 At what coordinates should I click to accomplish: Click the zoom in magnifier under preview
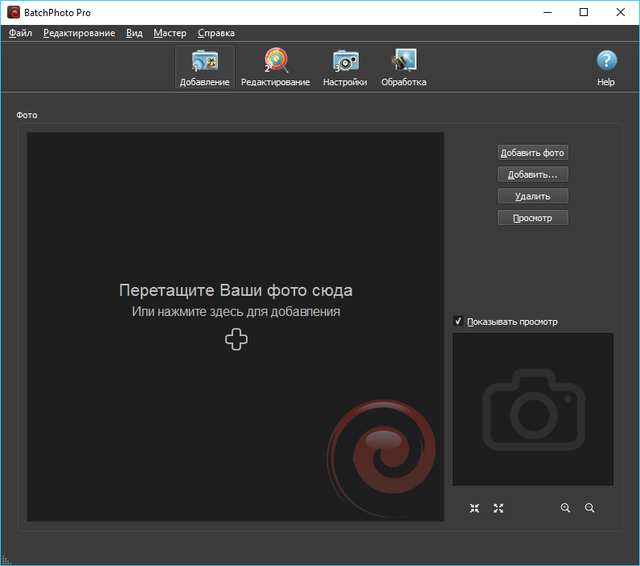(566, 508)
